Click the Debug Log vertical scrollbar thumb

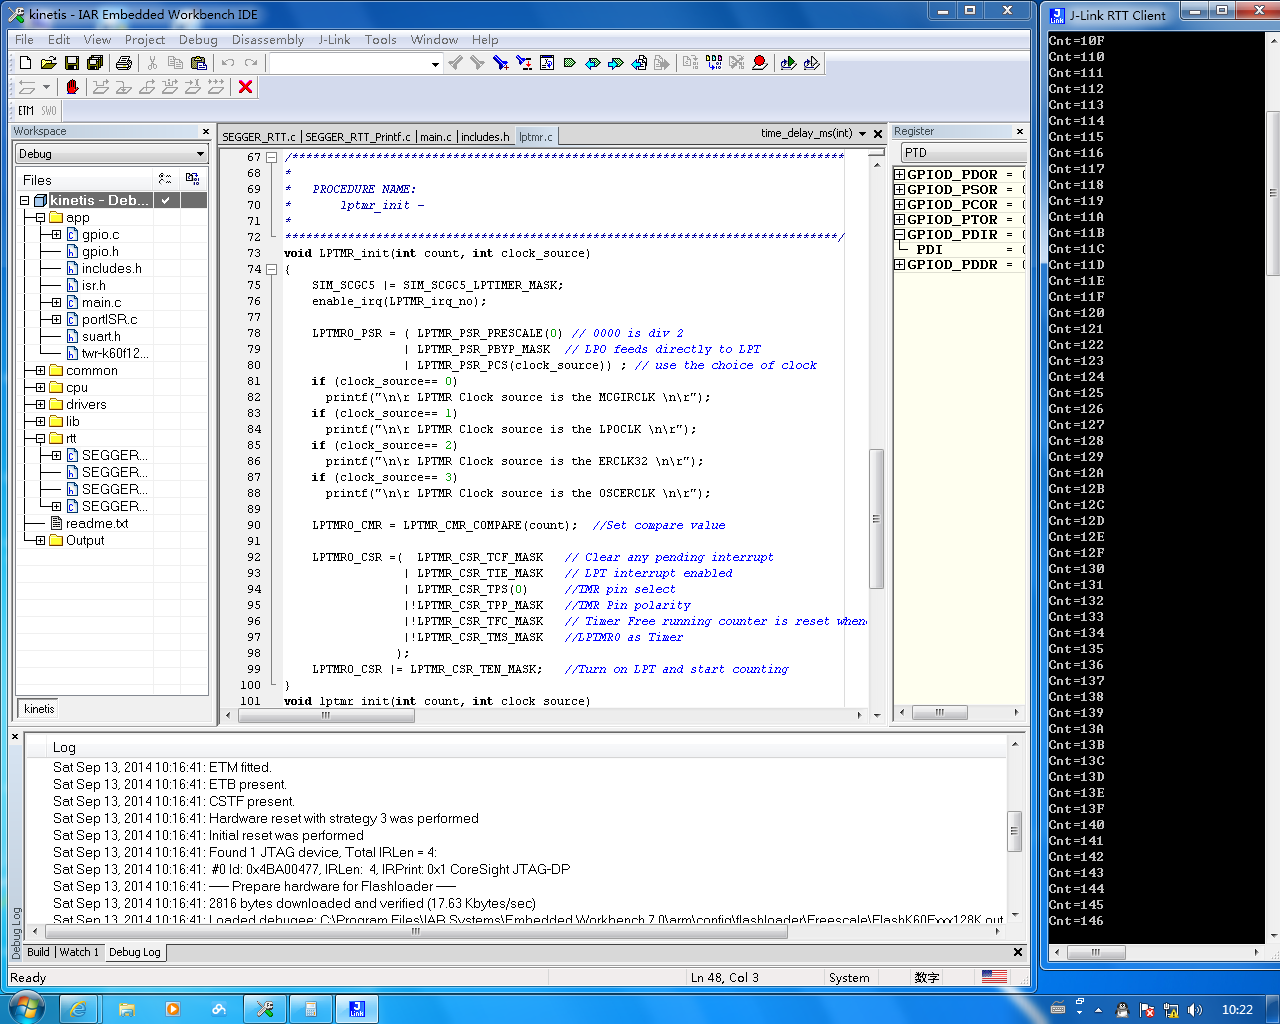pyautogui.click(x=1014, y=830)
